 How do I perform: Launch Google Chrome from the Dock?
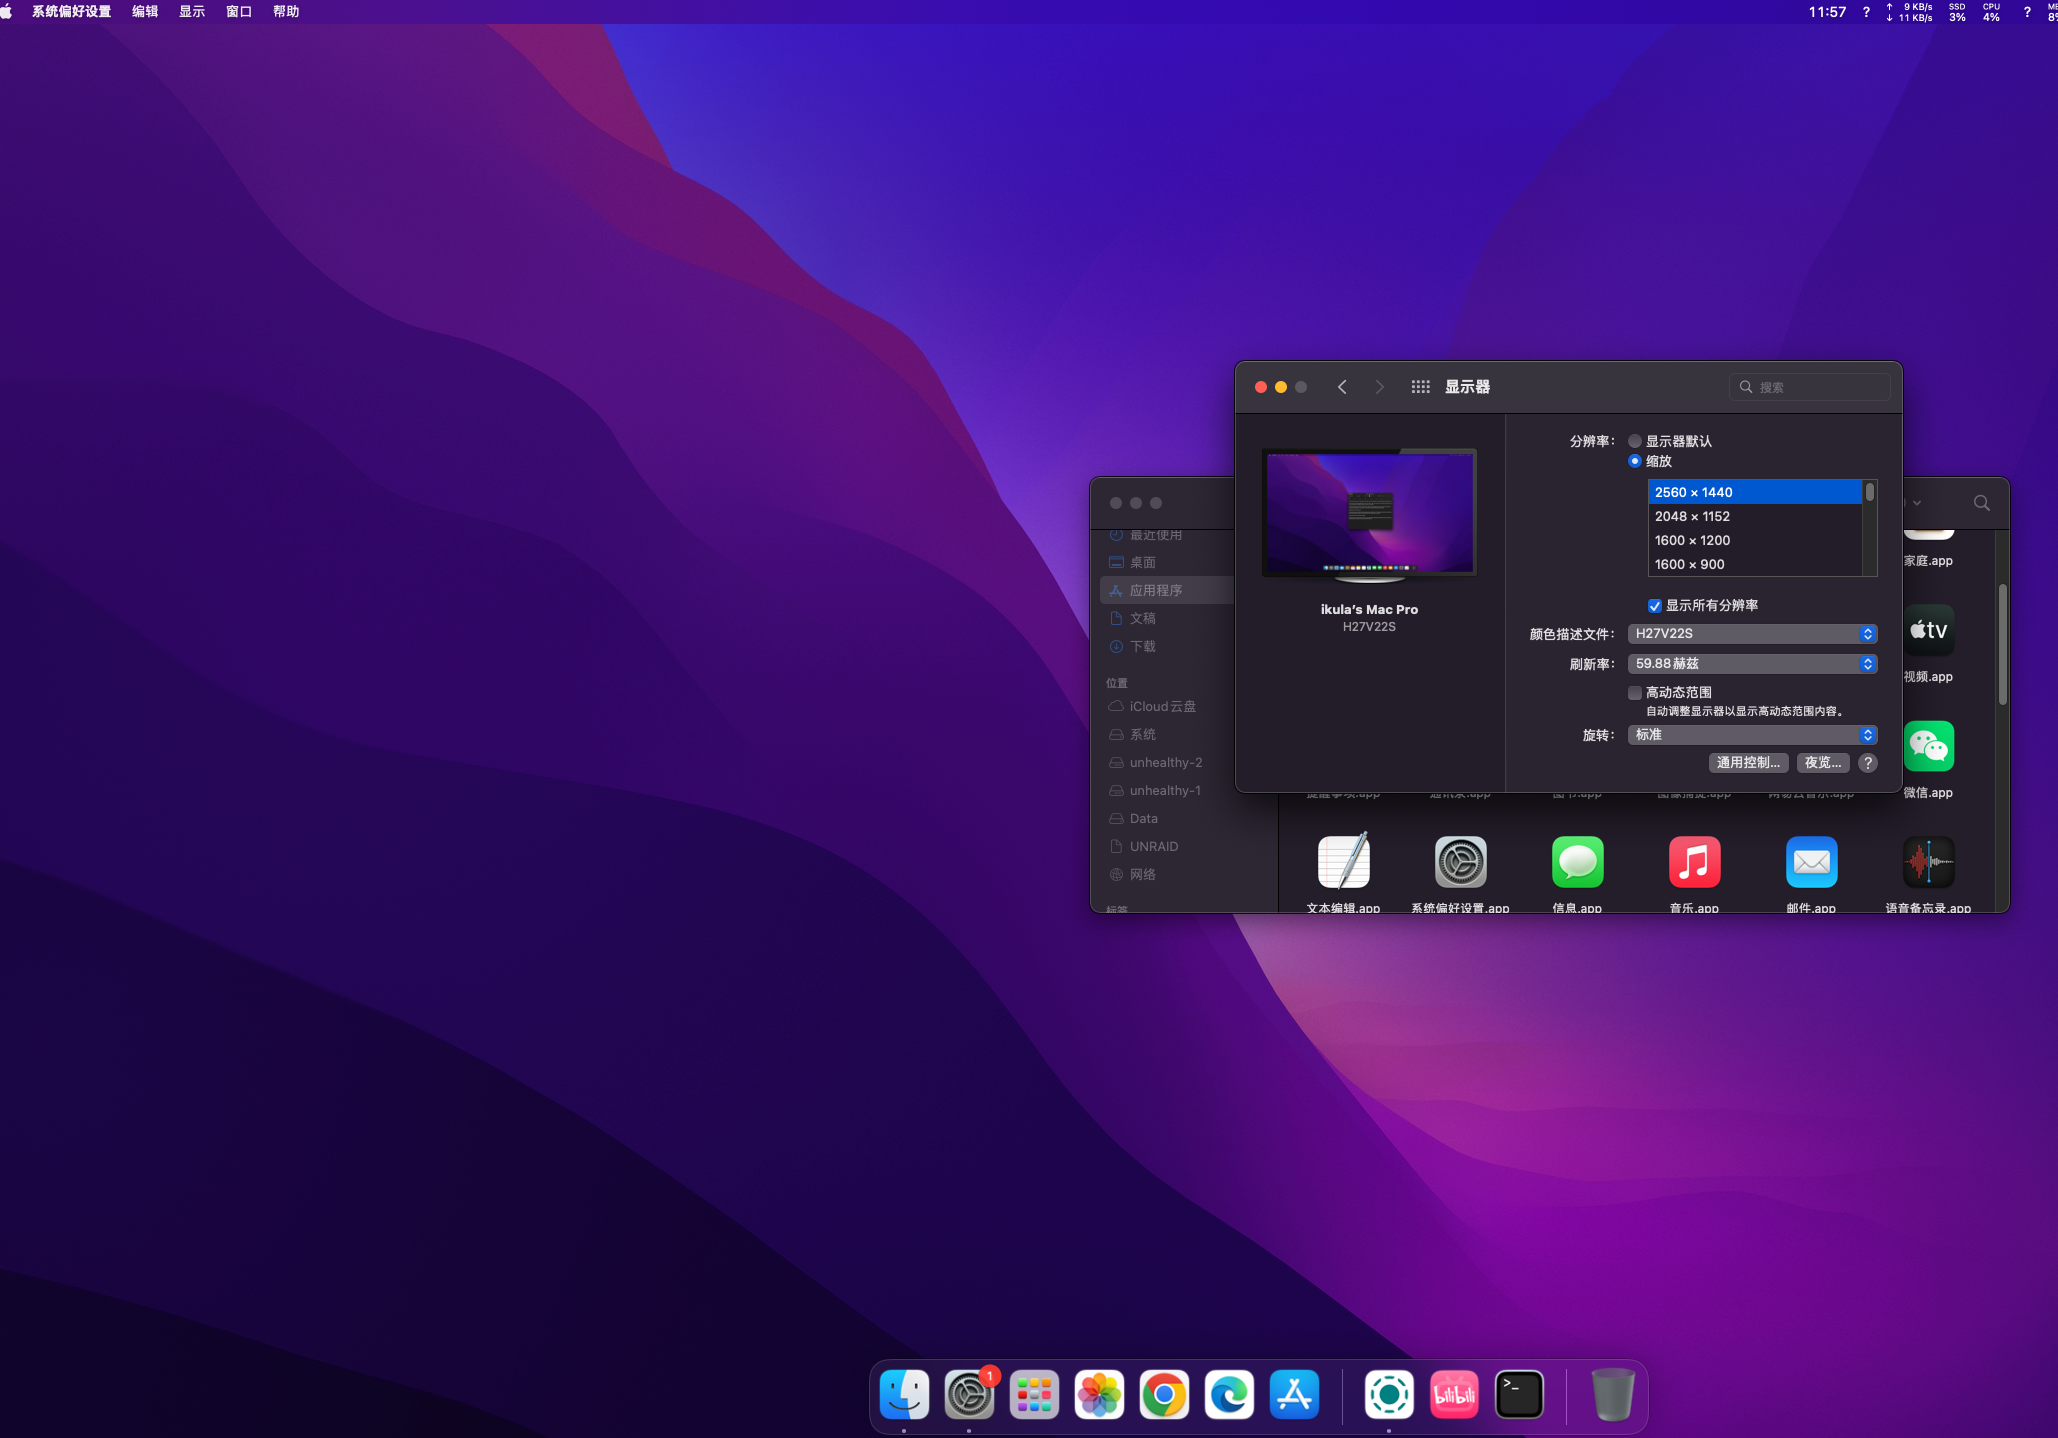click(x=1164, y=1394)
